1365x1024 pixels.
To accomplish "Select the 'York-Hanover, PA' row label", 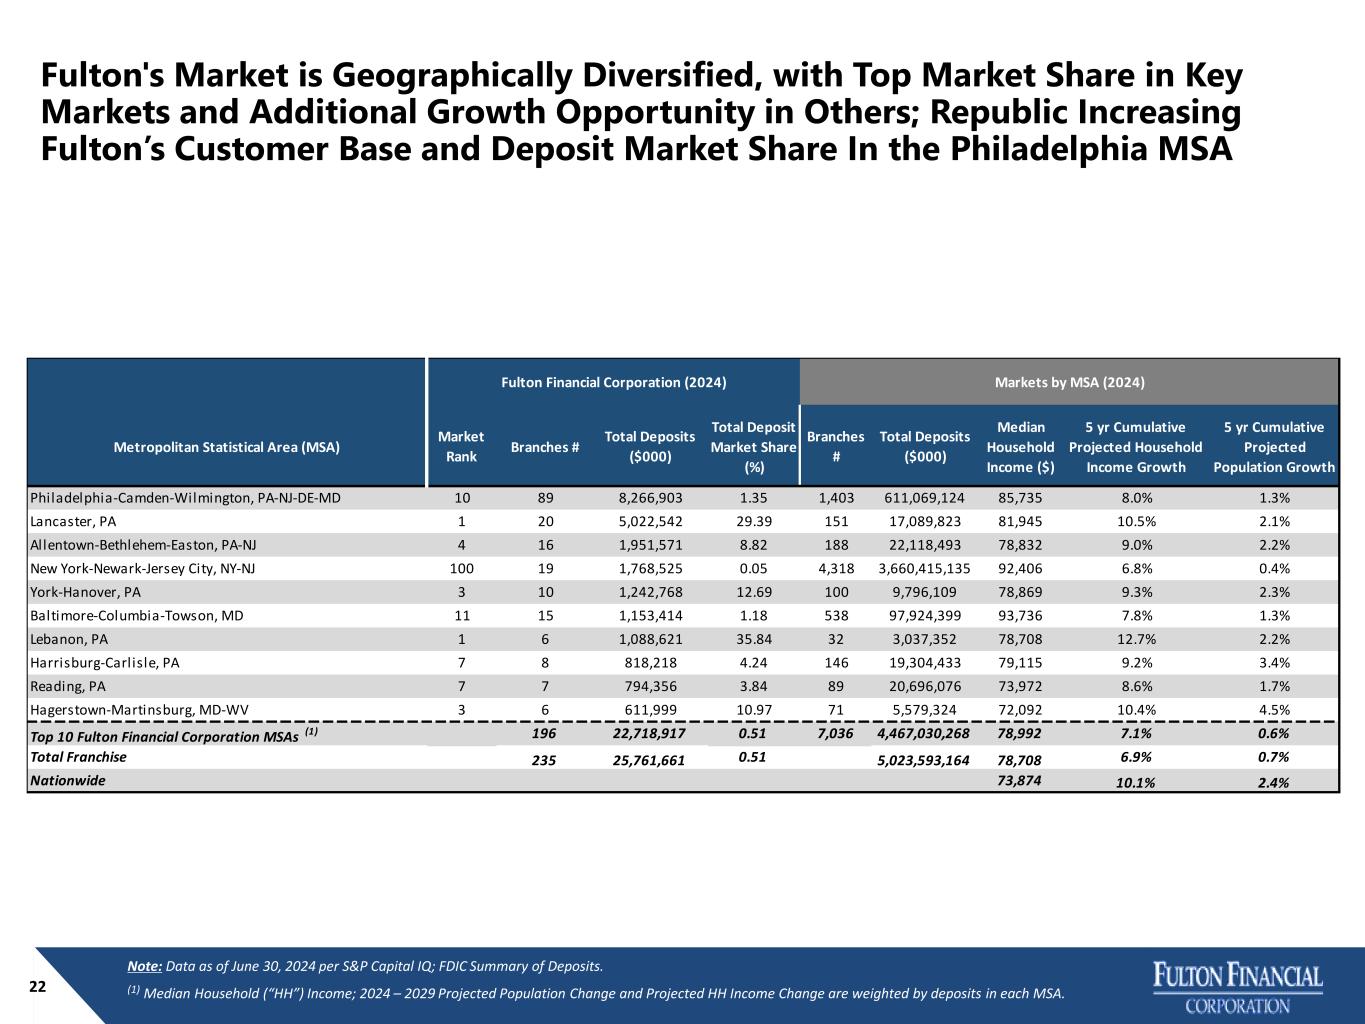I will click(85, 592).
